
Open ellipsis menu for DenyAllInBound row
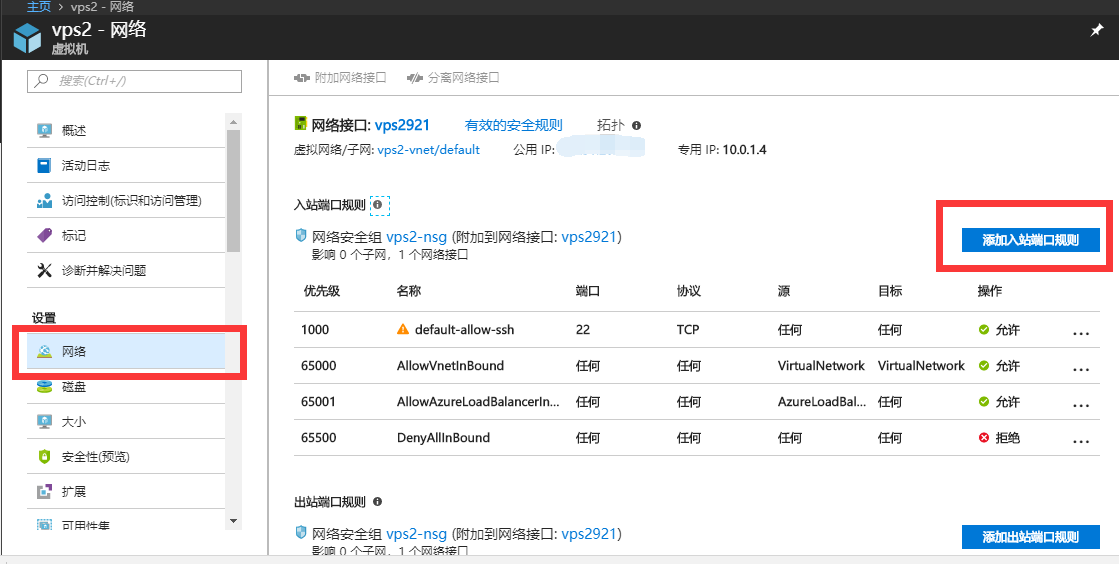(x=1081, y=440)
